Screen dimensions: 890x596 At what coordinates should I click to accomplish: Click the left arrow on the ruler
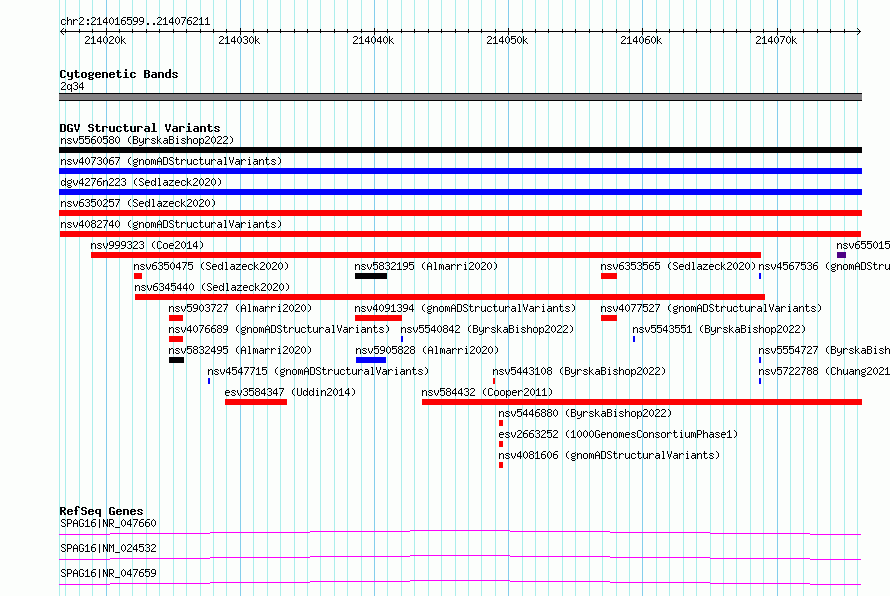click(x=62, y=31)
